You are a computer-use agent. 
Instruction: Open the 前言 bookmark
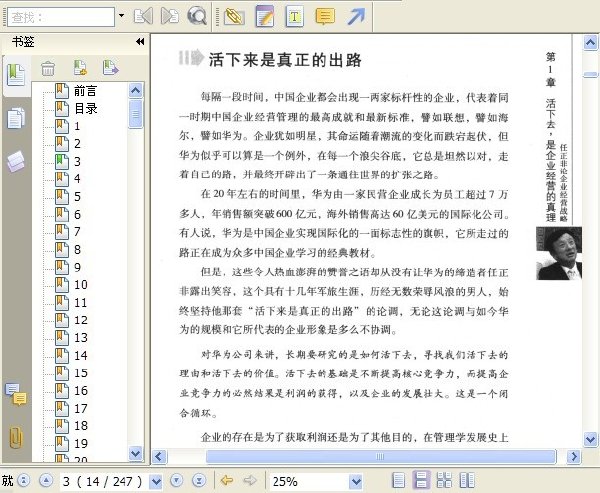76,91
